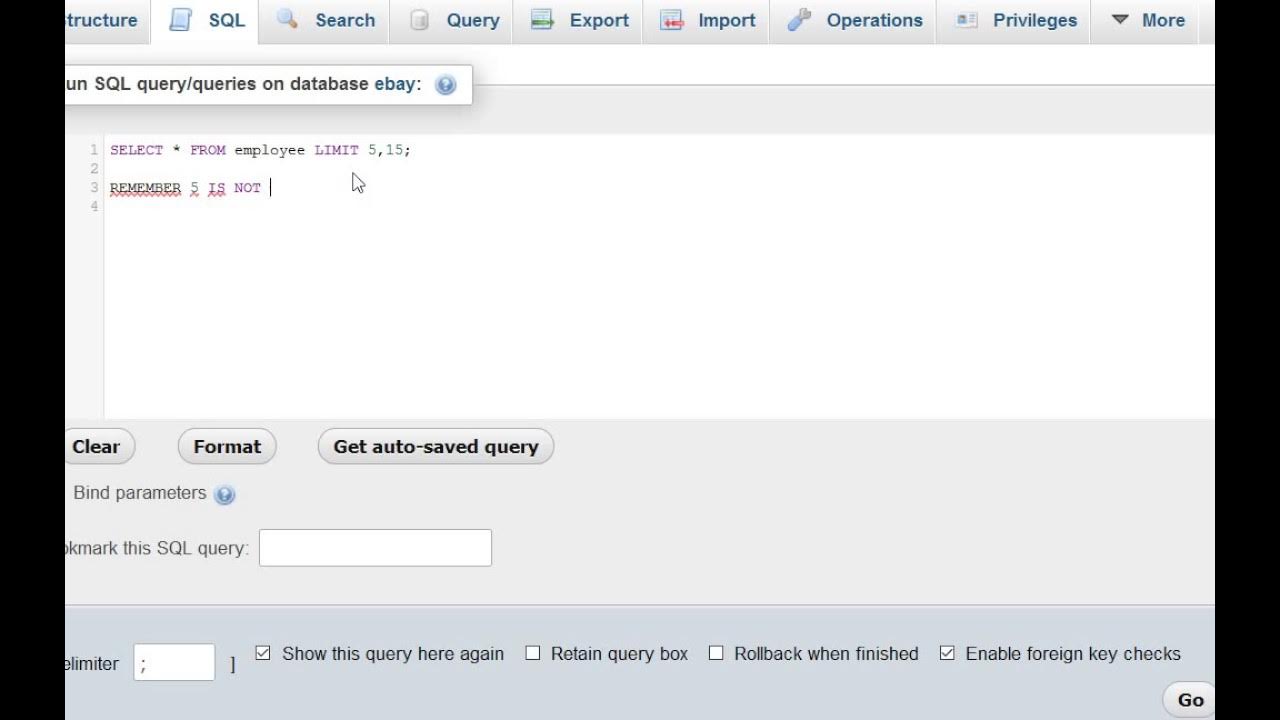The height and width of the screenshot is (720, 1280).
Task: Uncheck Show this query here again
Action: (x=263, y=653)
